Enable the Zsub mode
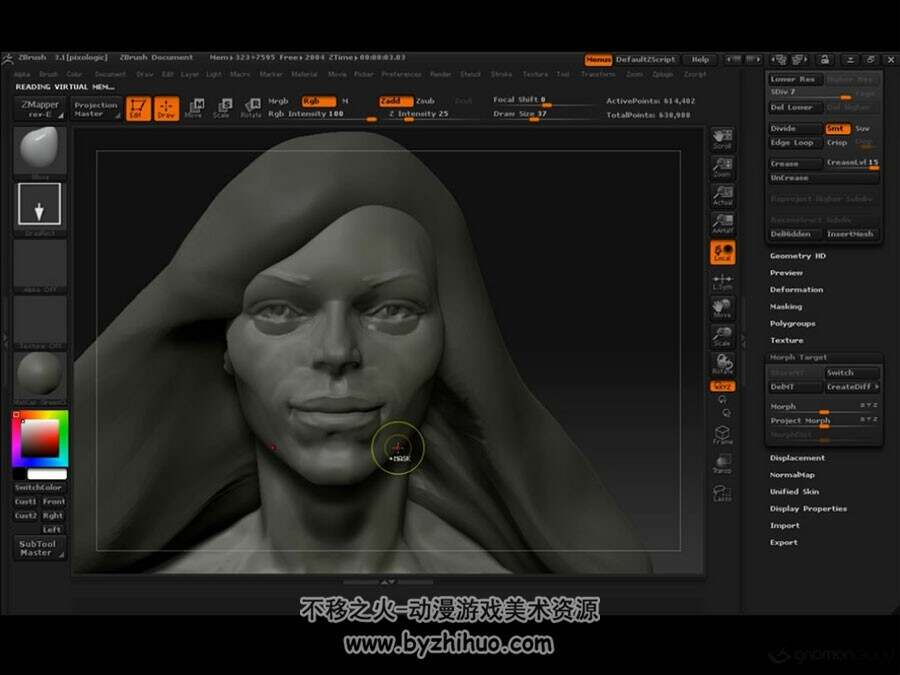This screenshot has width=900, height=675. (425, 101)
